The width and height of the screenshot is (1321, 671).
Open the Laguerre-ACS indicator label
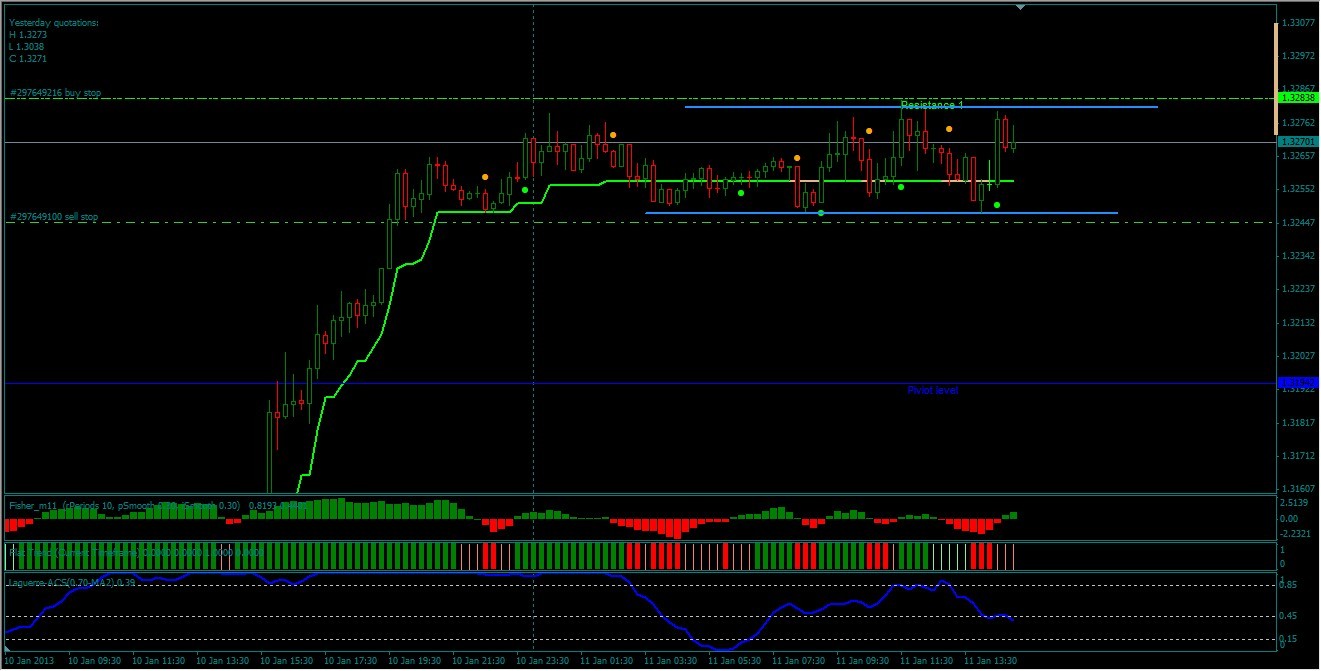(72, 582)
